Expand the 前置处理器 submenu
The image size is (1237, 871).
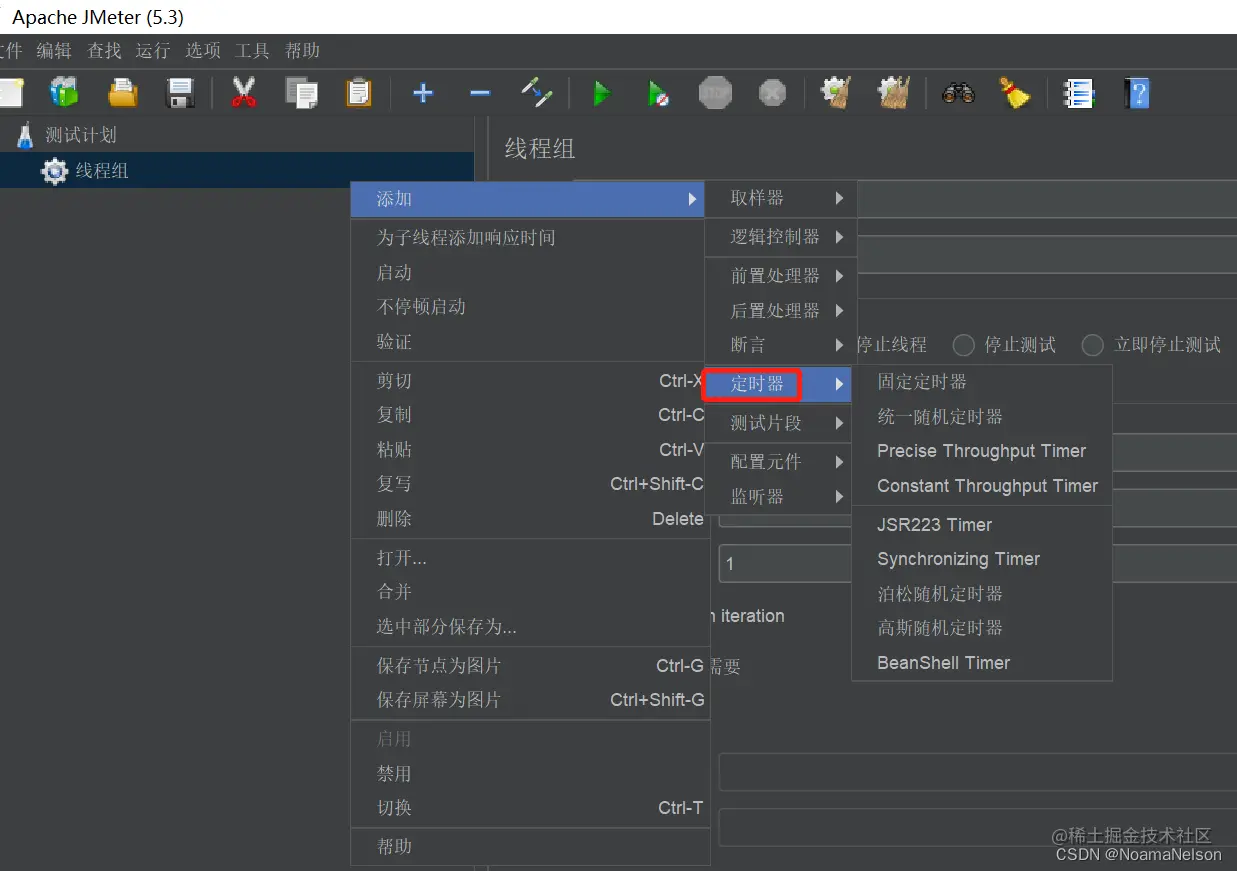(781, 276)
